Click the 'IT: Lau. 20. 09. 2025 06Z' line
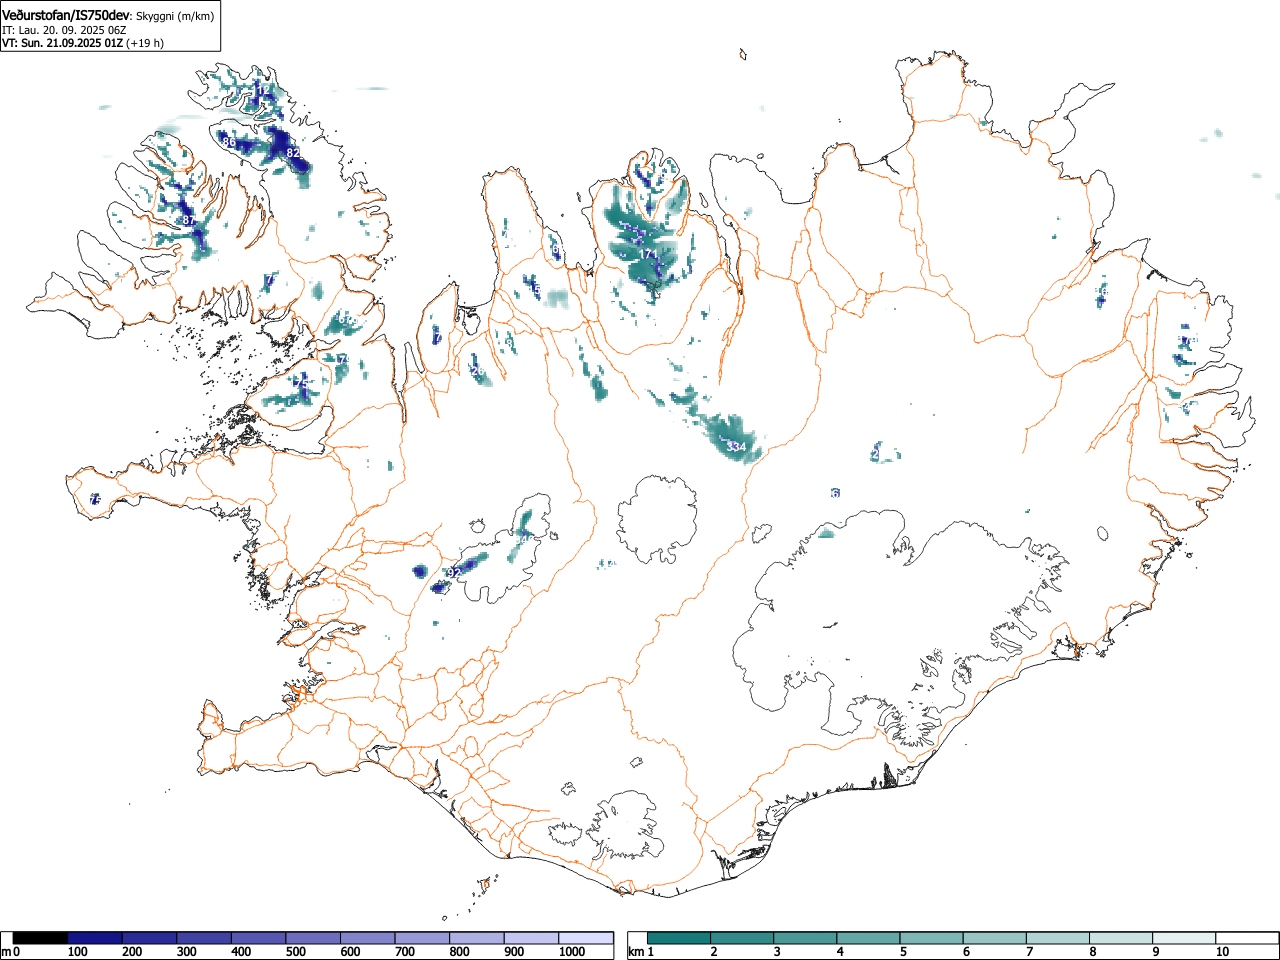The image size is (1280, 960). click(64, 30)
